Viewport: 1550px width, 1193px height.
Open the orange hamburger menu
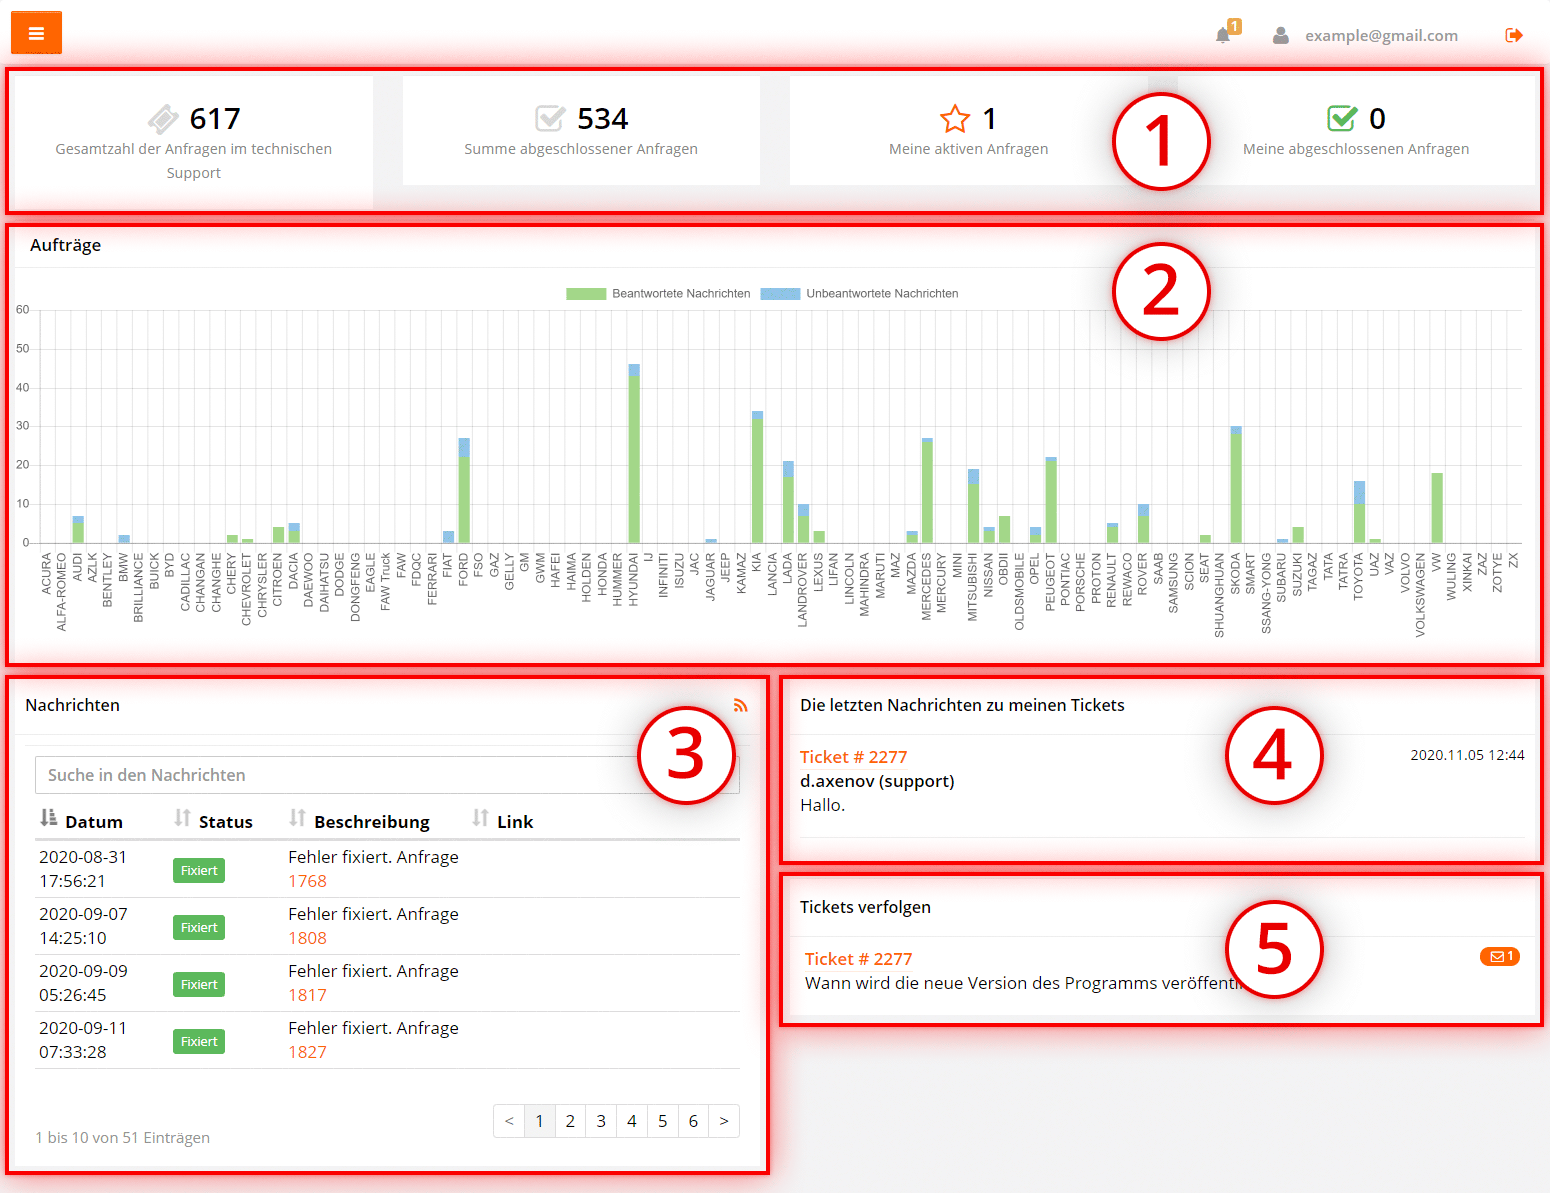pos(36,33)
